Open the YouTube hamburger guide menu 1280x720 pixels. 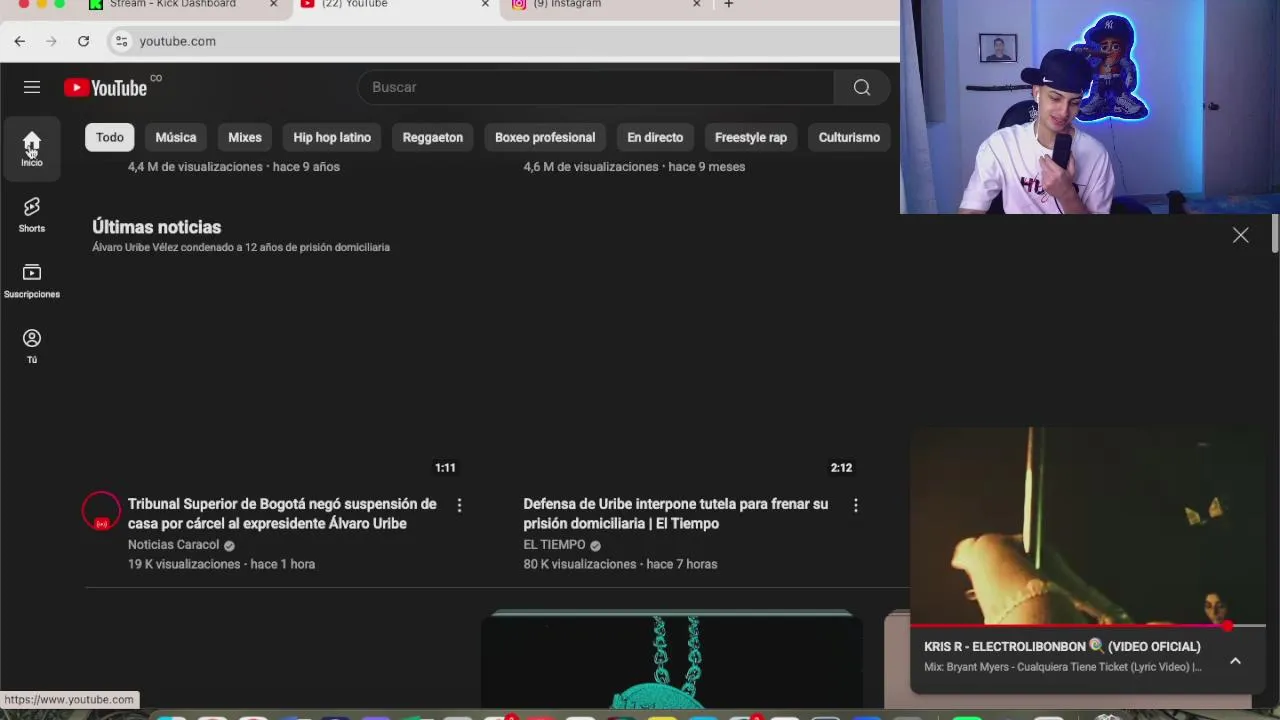coord(32,87)
